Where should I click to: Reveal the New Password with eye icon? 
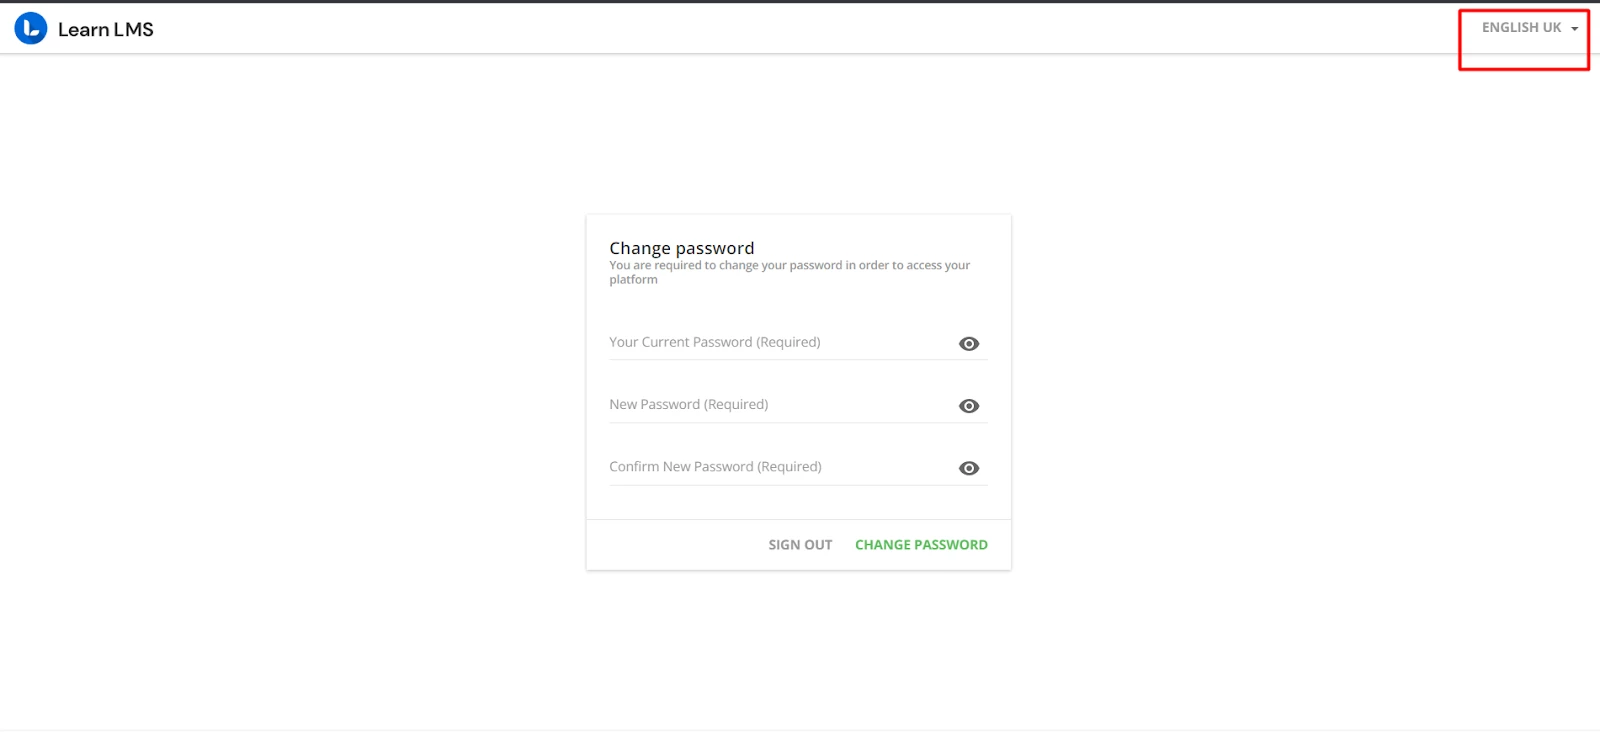click(x=968, y=406)
